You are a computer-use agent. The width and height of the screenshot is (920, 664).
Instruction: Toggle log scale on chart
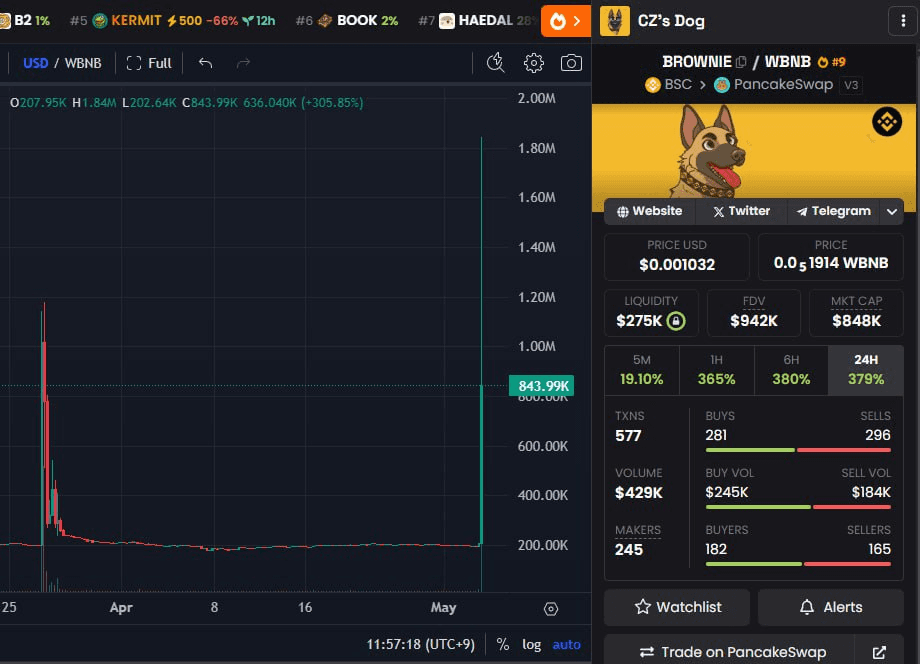click(x=532, y=644)
